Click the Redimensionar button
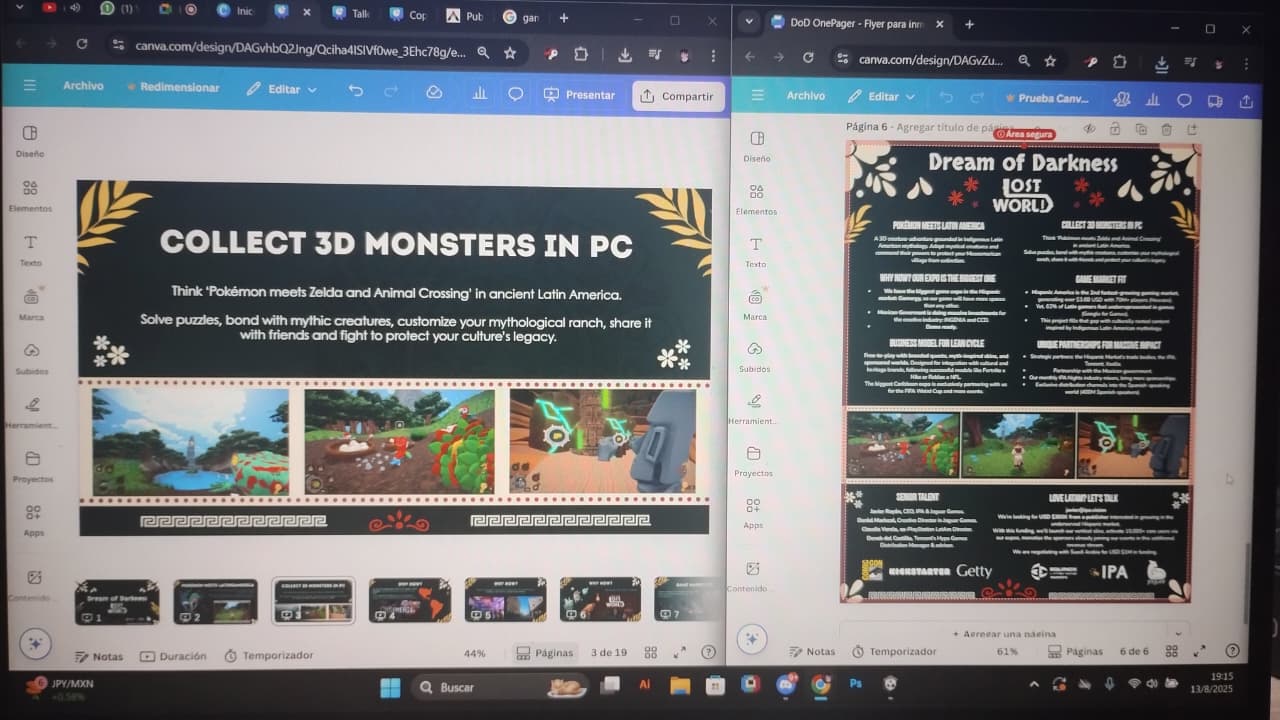Image resolution: width=1280 pixels, height=720 pixels. tap(173, 88)
